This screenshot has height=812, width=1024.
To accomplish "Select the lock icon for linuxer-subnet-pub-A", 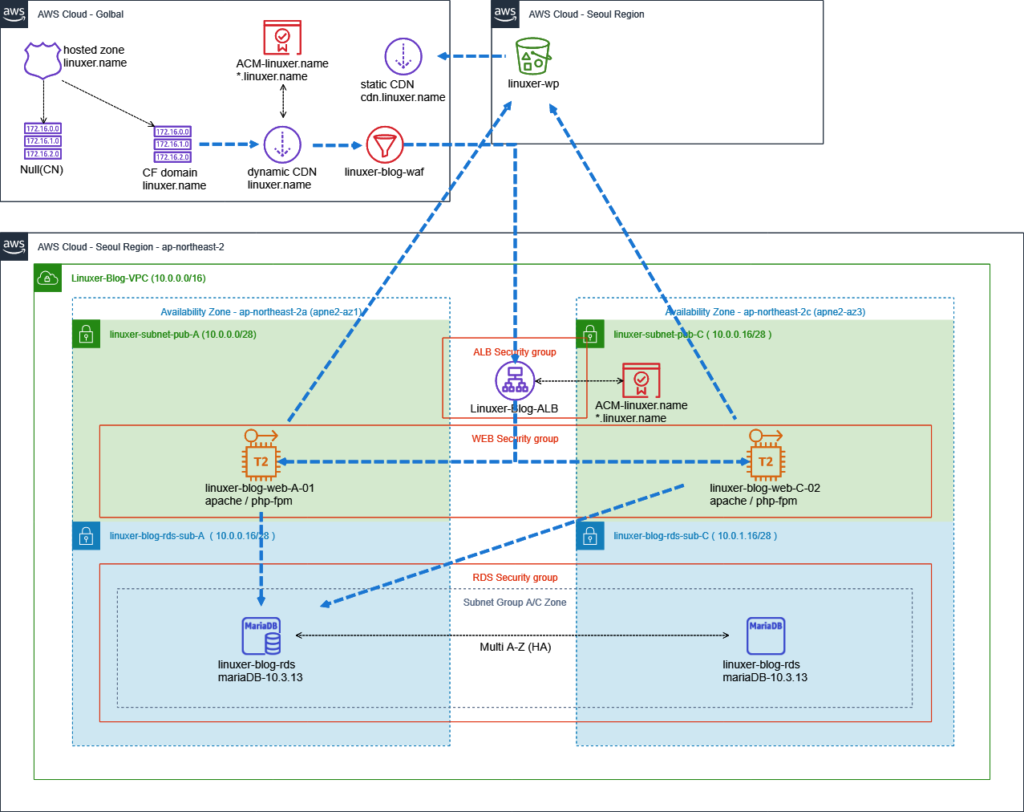I will (86, 333).
